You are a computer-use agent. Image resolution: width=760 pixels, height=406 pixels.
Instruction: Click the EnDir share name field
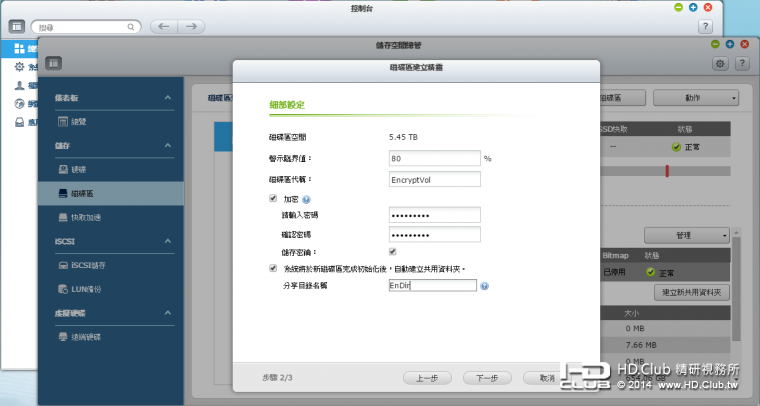tap(432, 285)
